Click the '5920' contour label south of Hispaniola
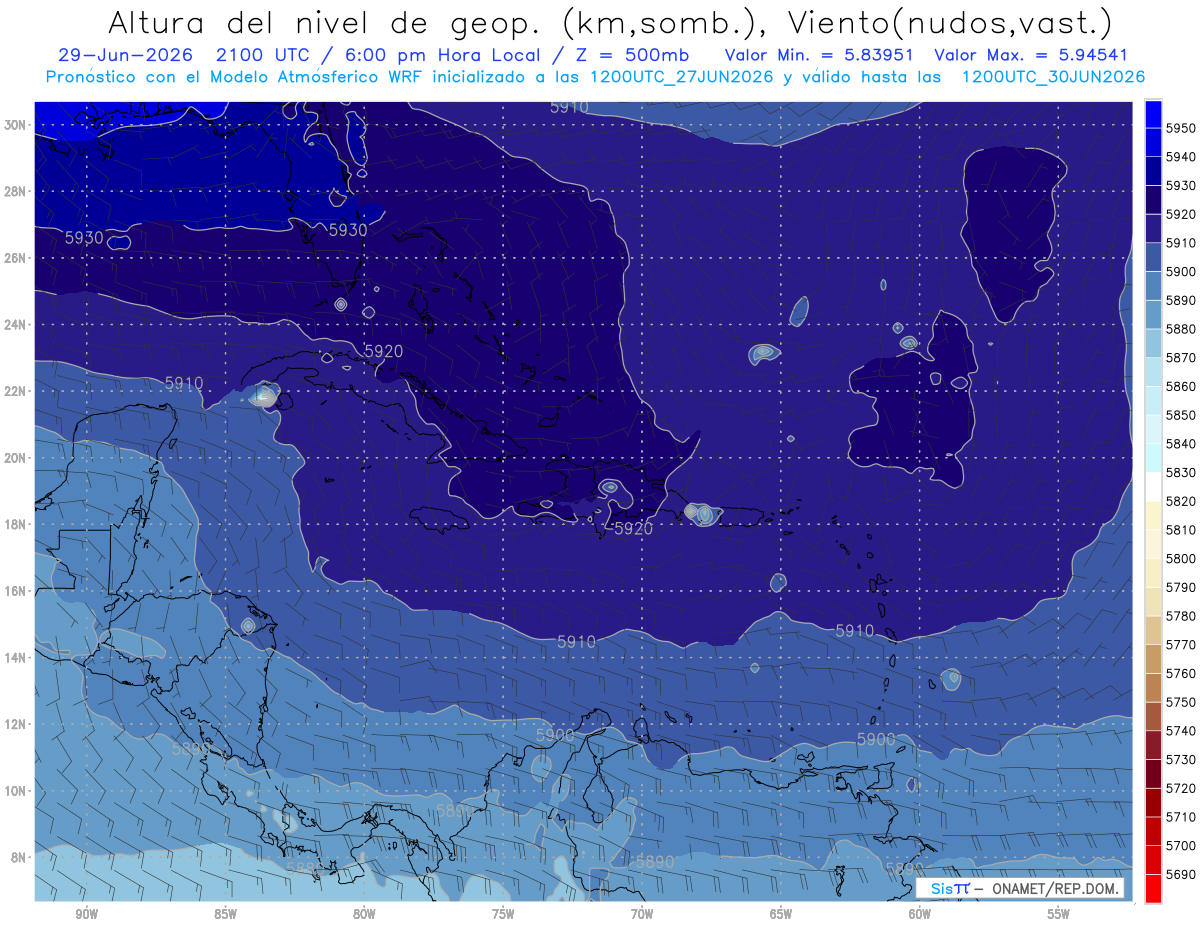 coord(633,528)
